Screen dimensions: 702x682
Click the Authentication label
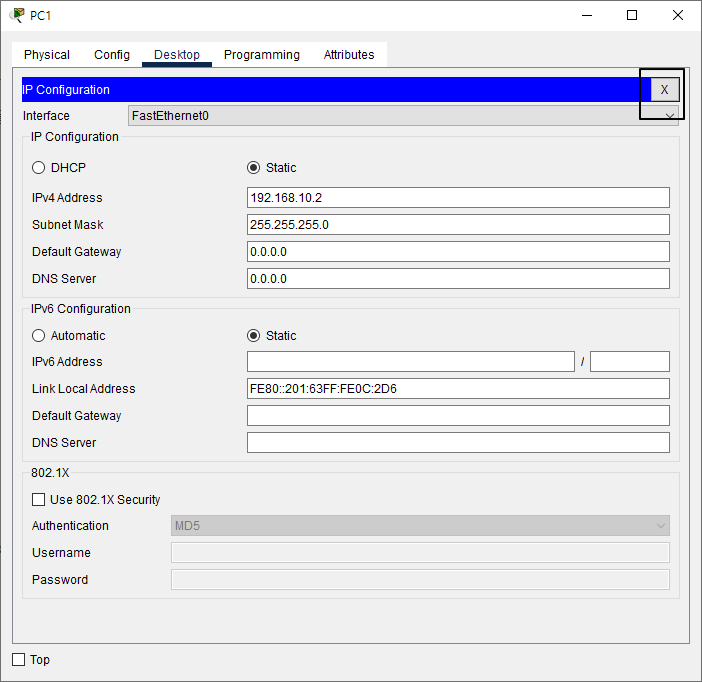(x=70, y=526)
